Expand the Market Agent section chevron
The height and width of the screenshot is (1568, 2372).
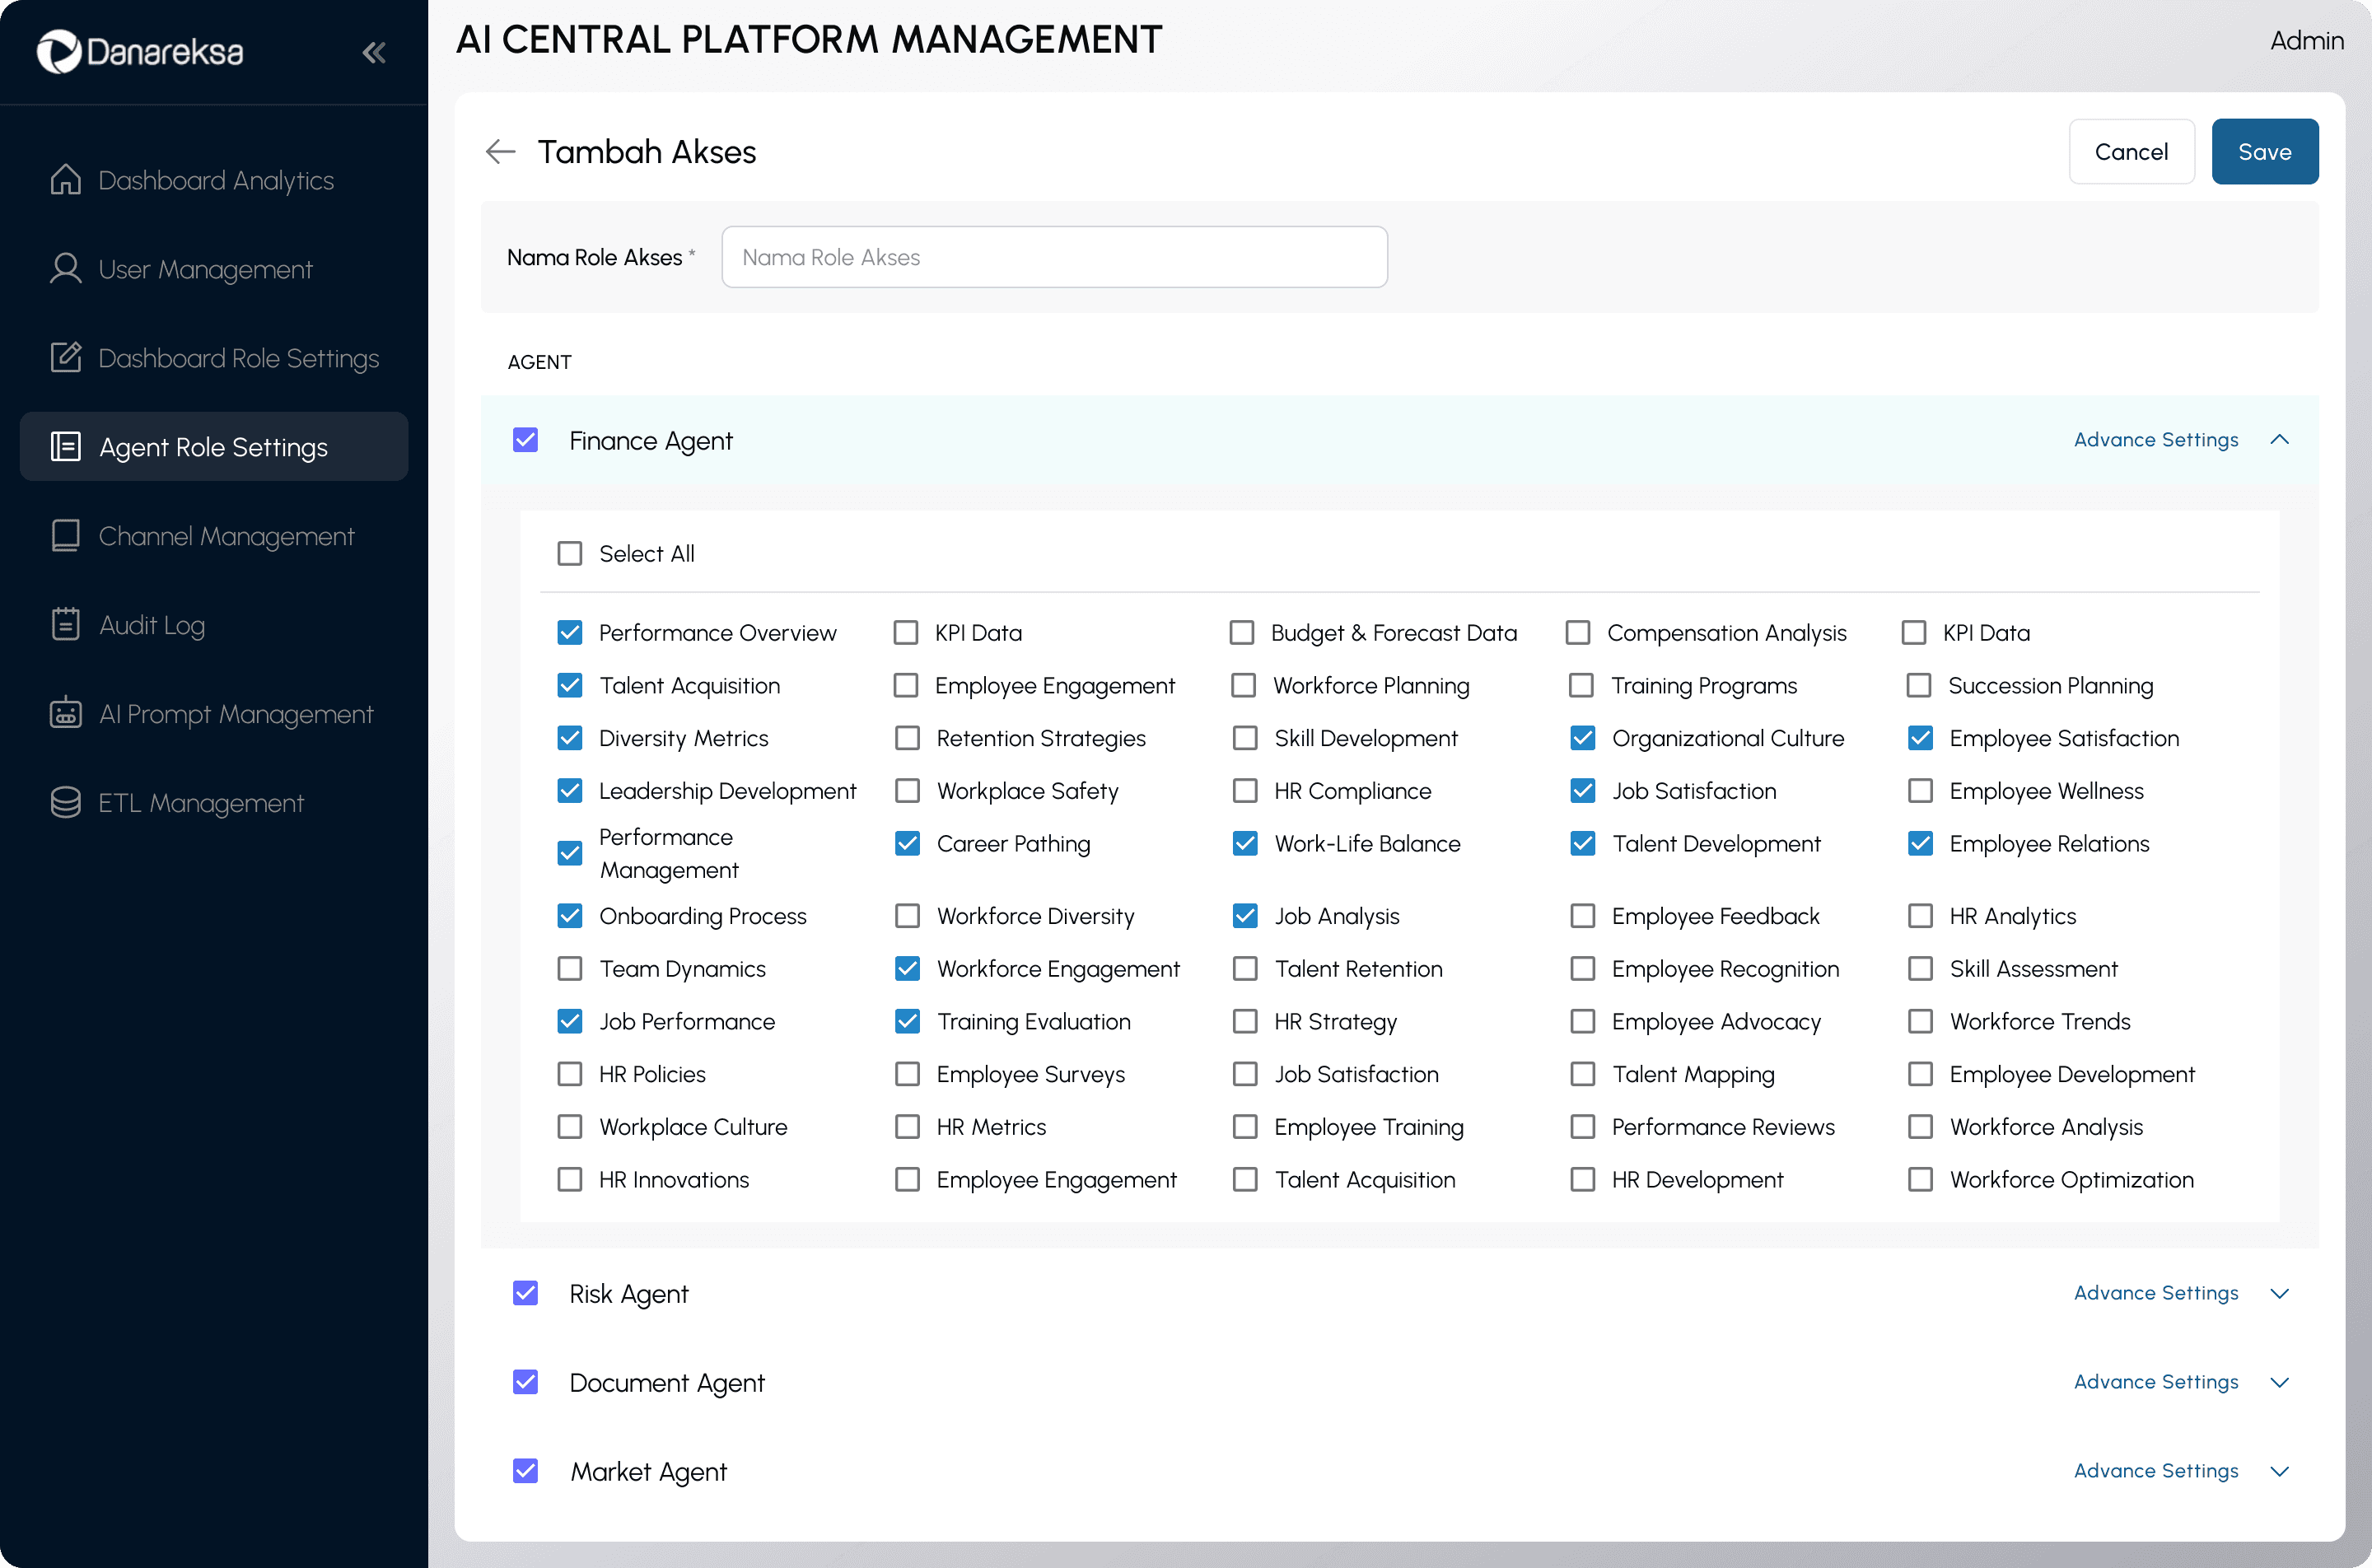coord(2279,1472)
